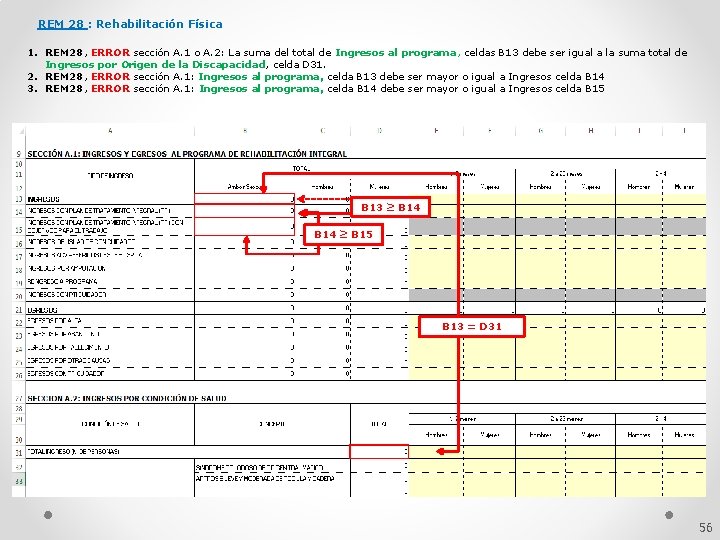
Task: Select row header 13
Action: click(19, 199)
